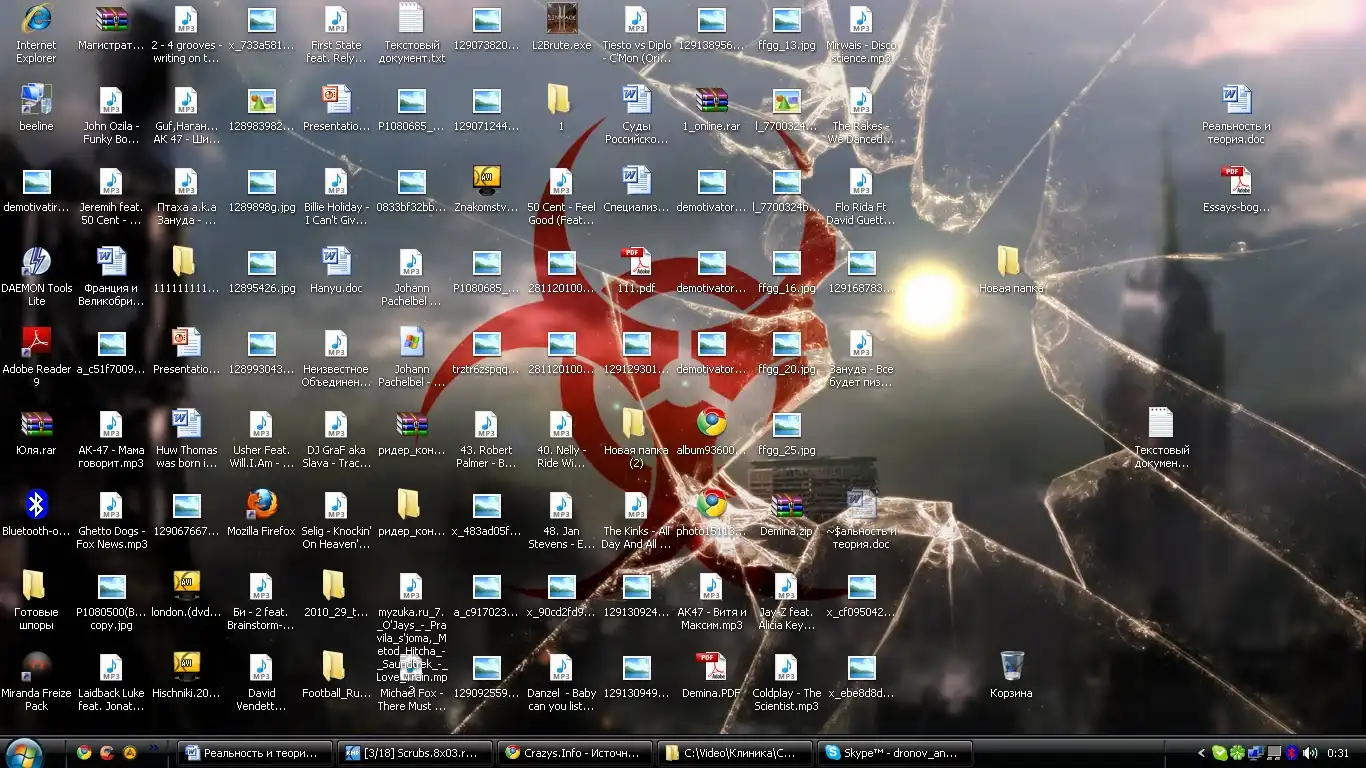Open Adobe Reader 9 shortcut
The image size is (1366, 768).
coord(36,344)
